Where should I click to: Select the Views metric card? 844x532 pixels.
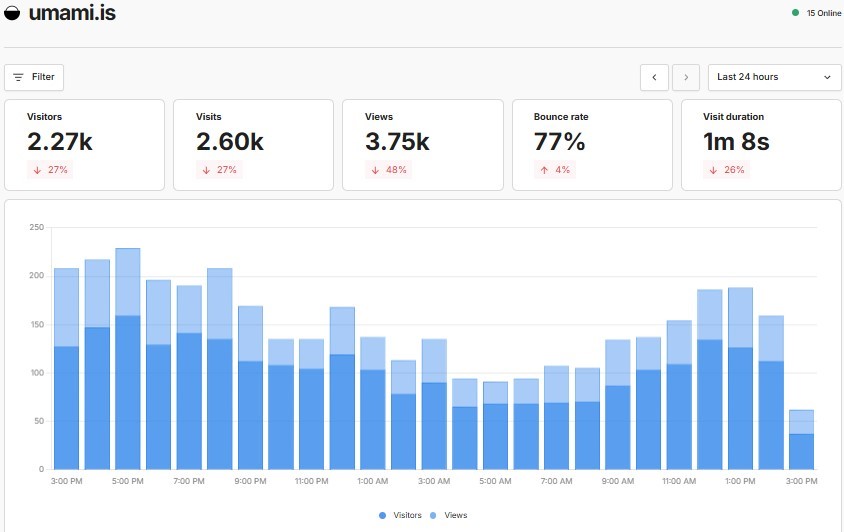[x=422, y=145]
